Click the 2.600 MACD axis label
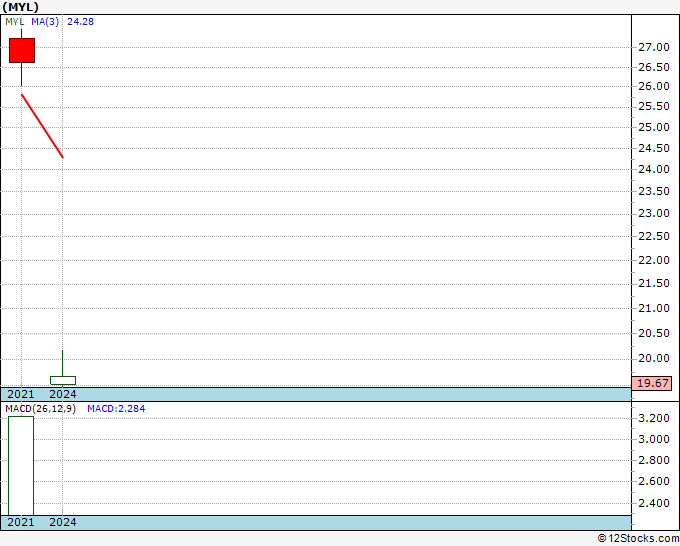 [654, 481]
